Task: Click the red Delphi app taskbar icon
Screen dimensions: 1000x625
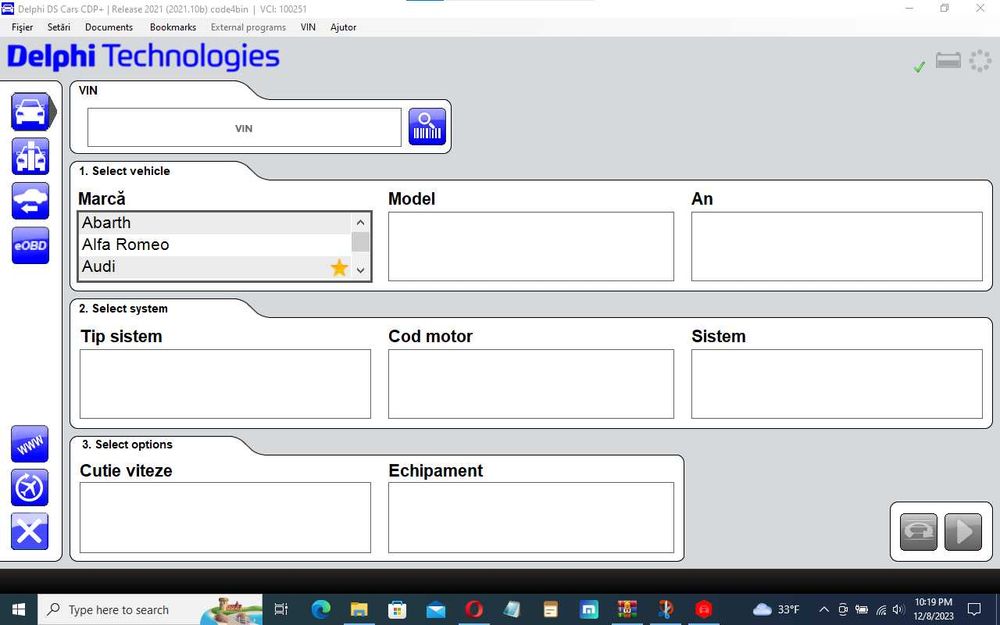Action: [x=703, y=610]
